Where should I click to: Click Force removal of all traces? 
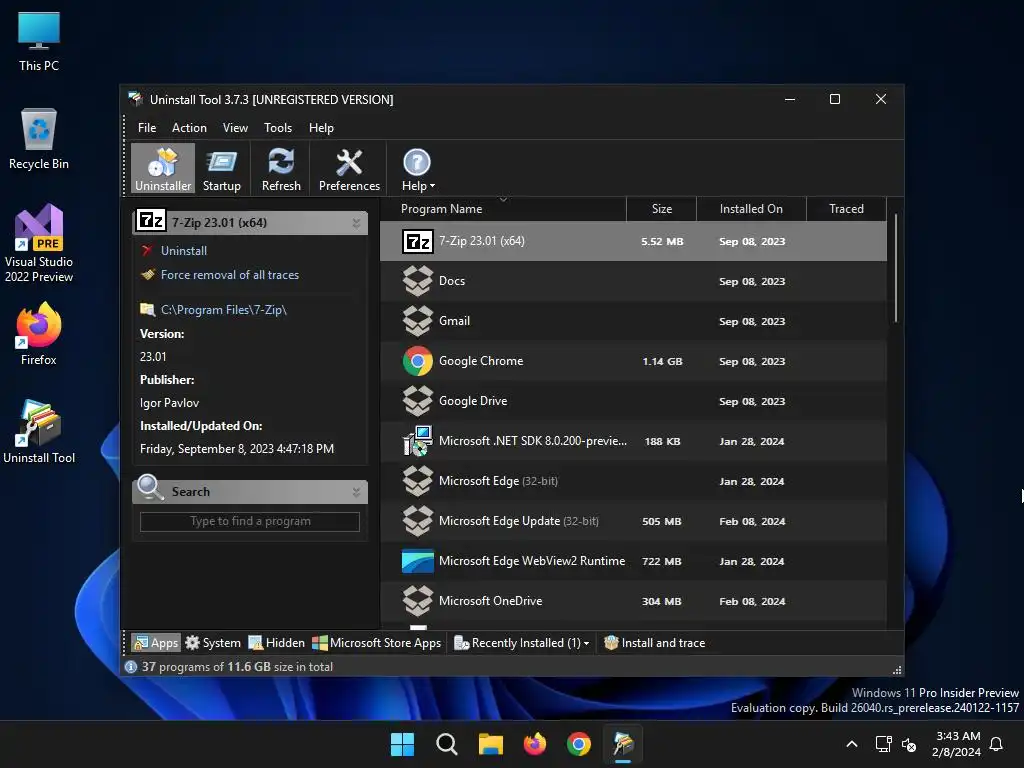pos(230,275)
